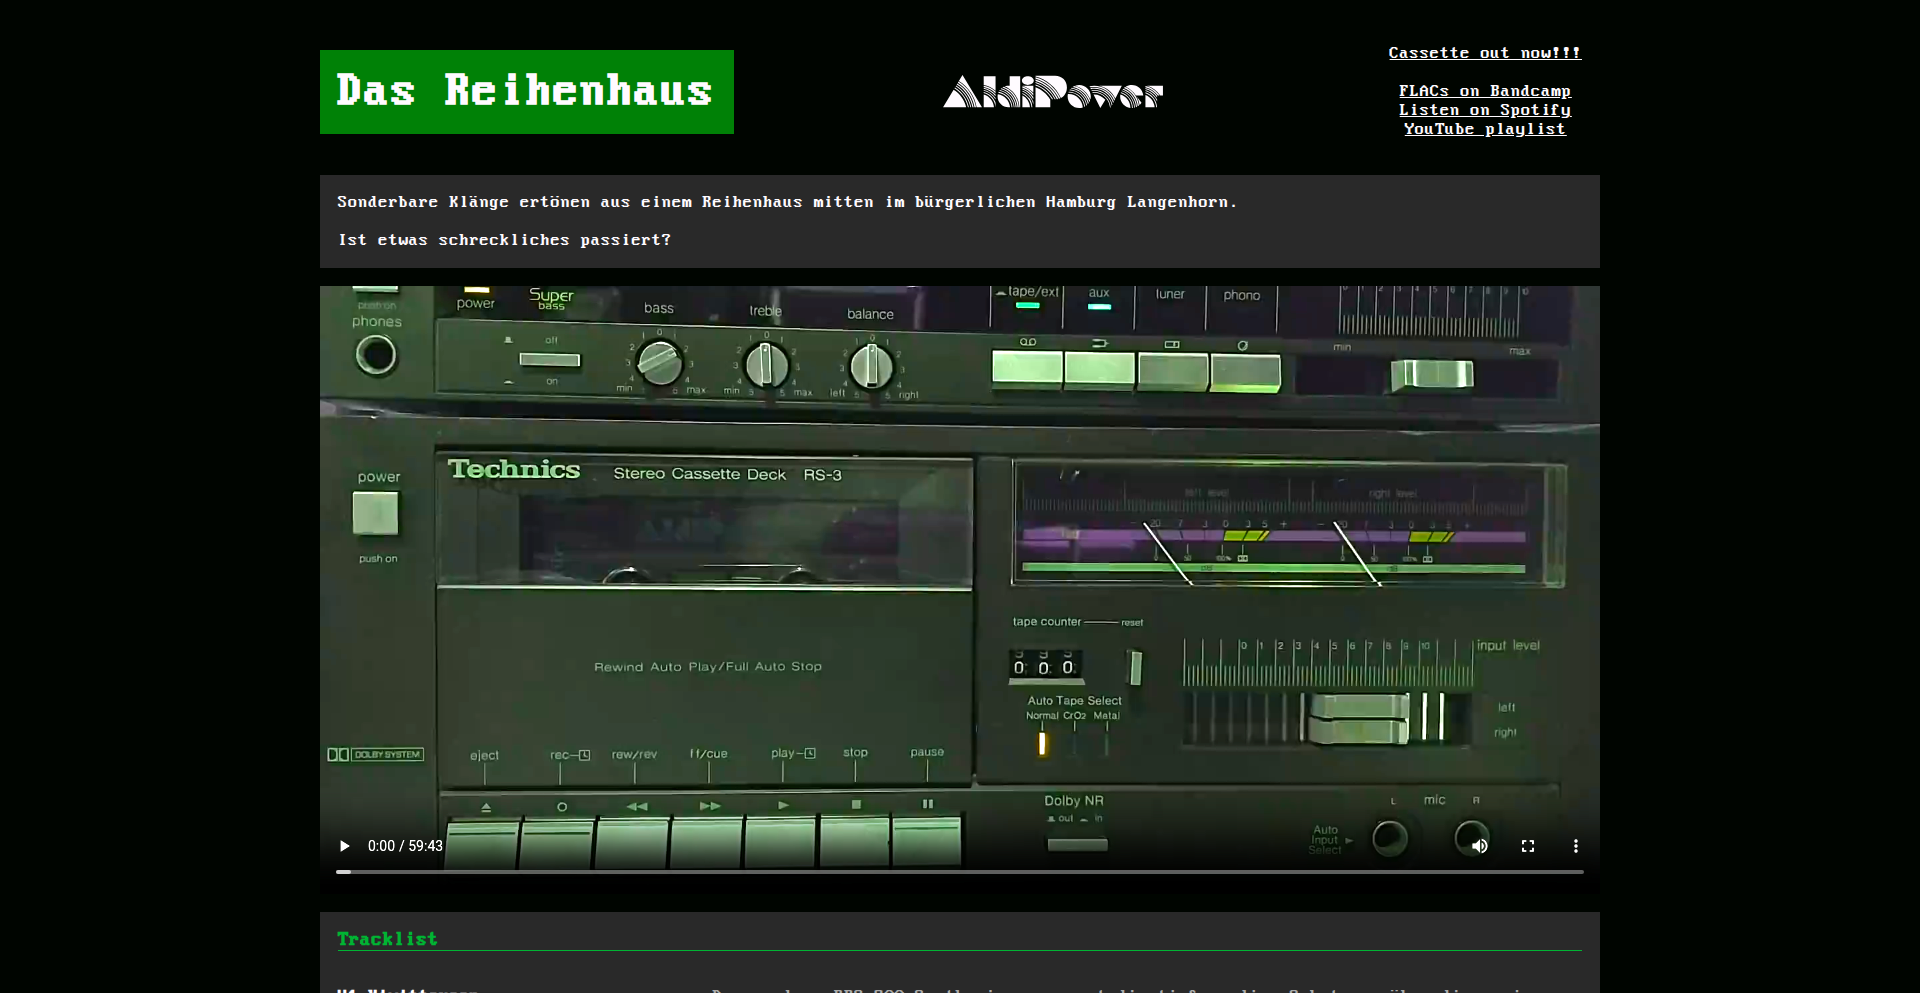Image resolution: width=1920 pixels, height=993 pixels.
Task: Click the video progress bar
Action: [x=960, y=872]
